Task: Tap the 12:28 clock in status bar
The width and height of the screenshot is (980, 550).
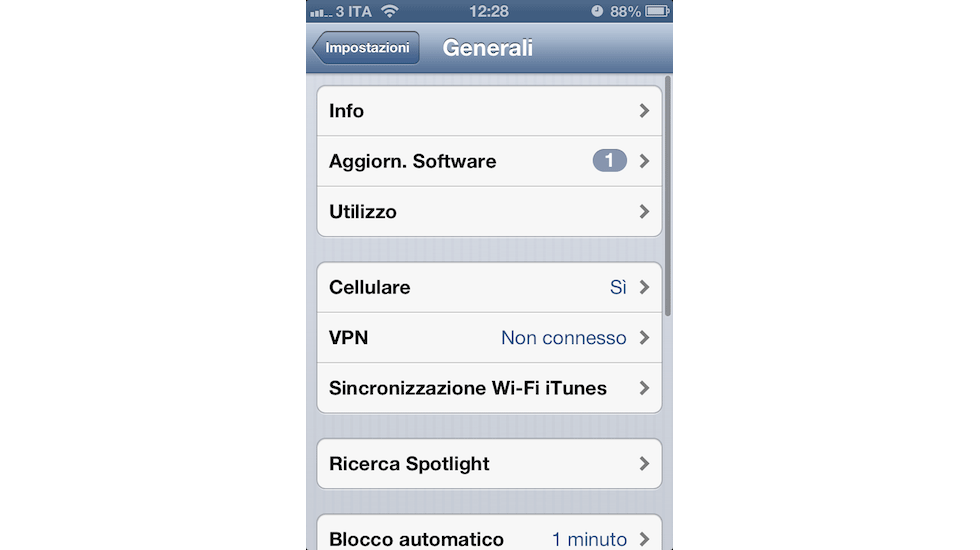Action: point(489,11)
